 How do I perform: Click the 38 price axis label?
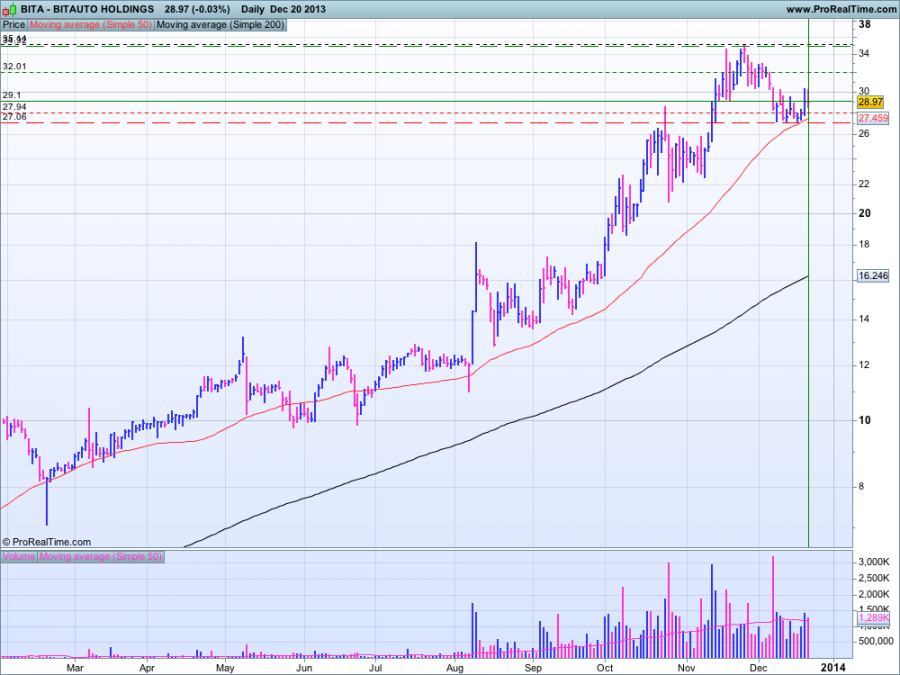click(864, 25)
